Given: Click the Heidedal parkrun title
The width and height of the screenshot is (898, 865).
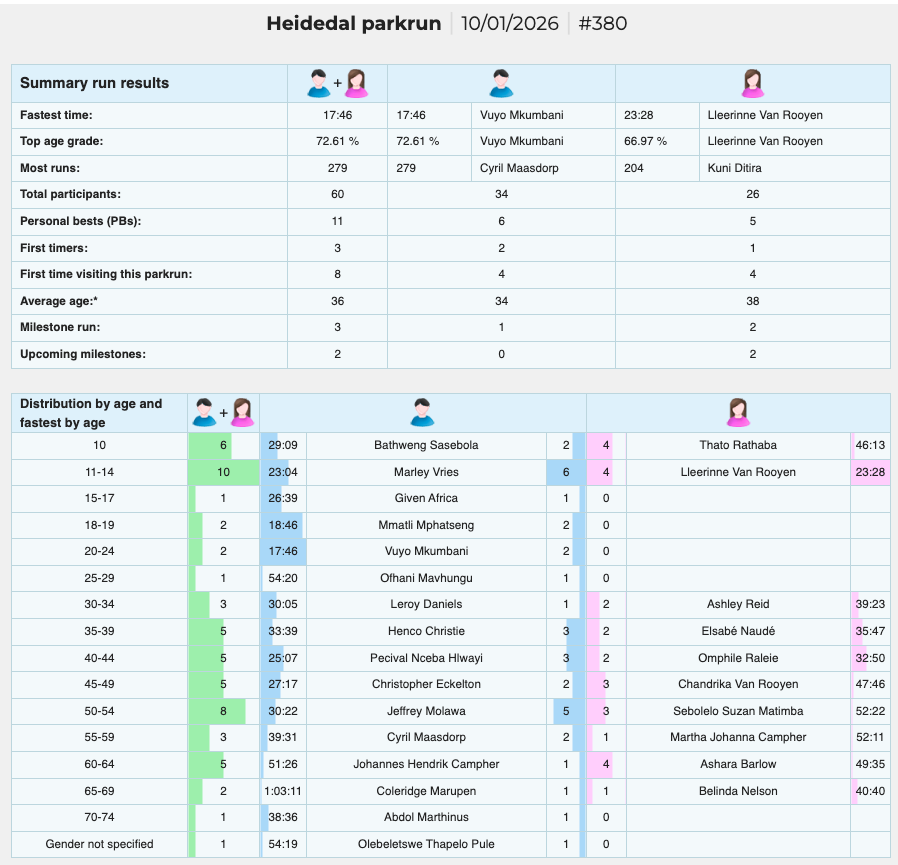Looking at the screenshot, I should pos(353,23).
